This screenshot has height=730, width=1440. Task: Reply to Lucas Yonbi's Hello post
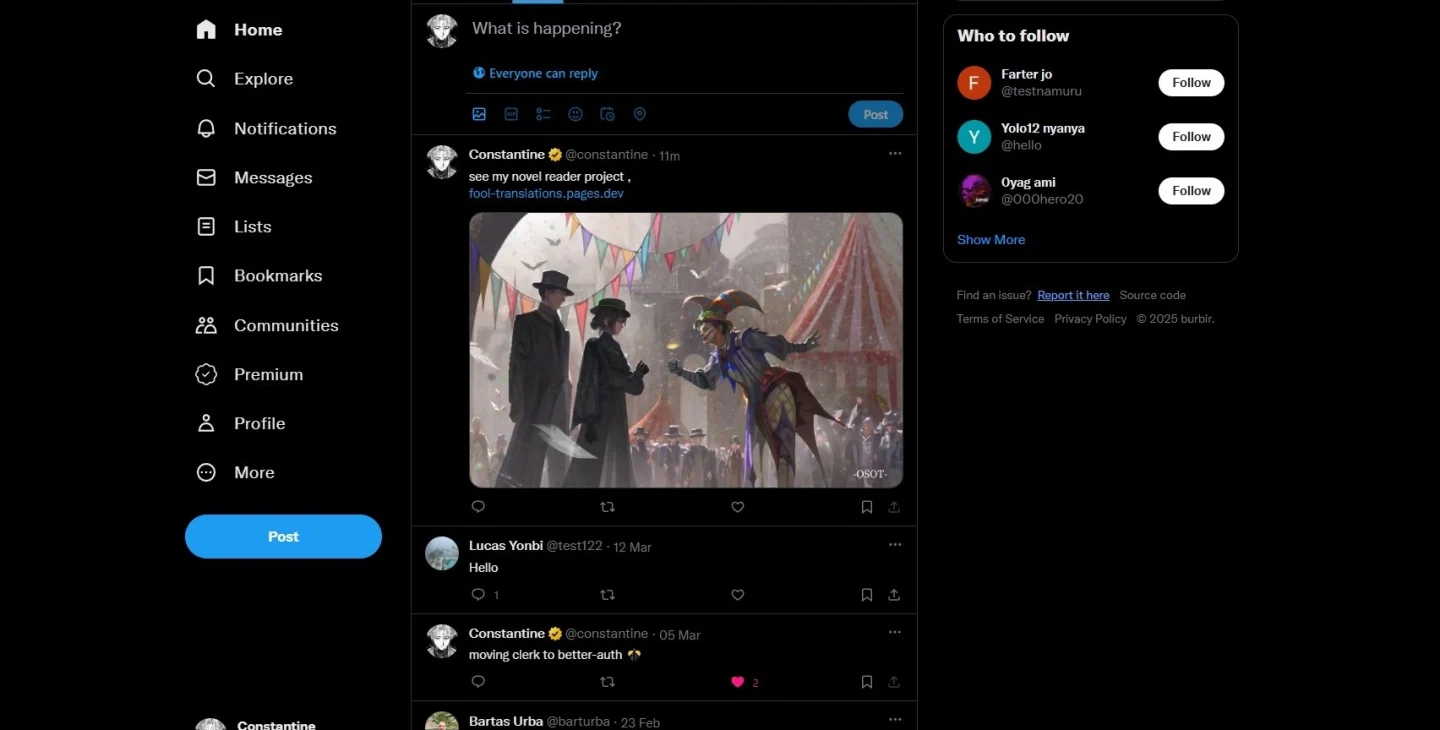(x=478, y=594)
